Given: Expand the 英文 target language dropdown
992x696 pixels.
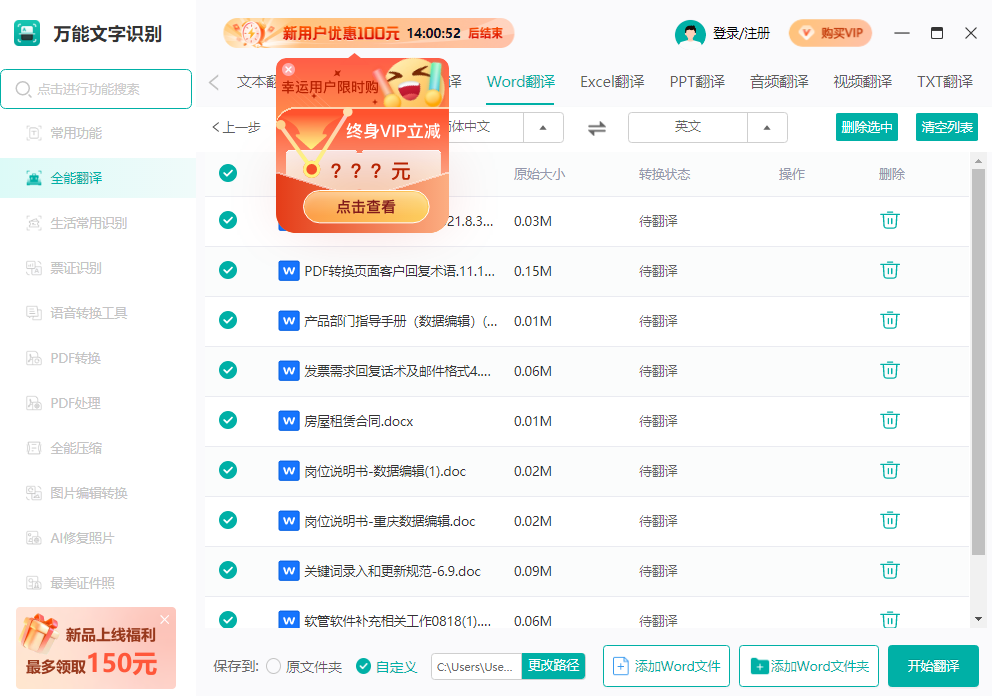Looking at the screenshot, I should (767, 128).
